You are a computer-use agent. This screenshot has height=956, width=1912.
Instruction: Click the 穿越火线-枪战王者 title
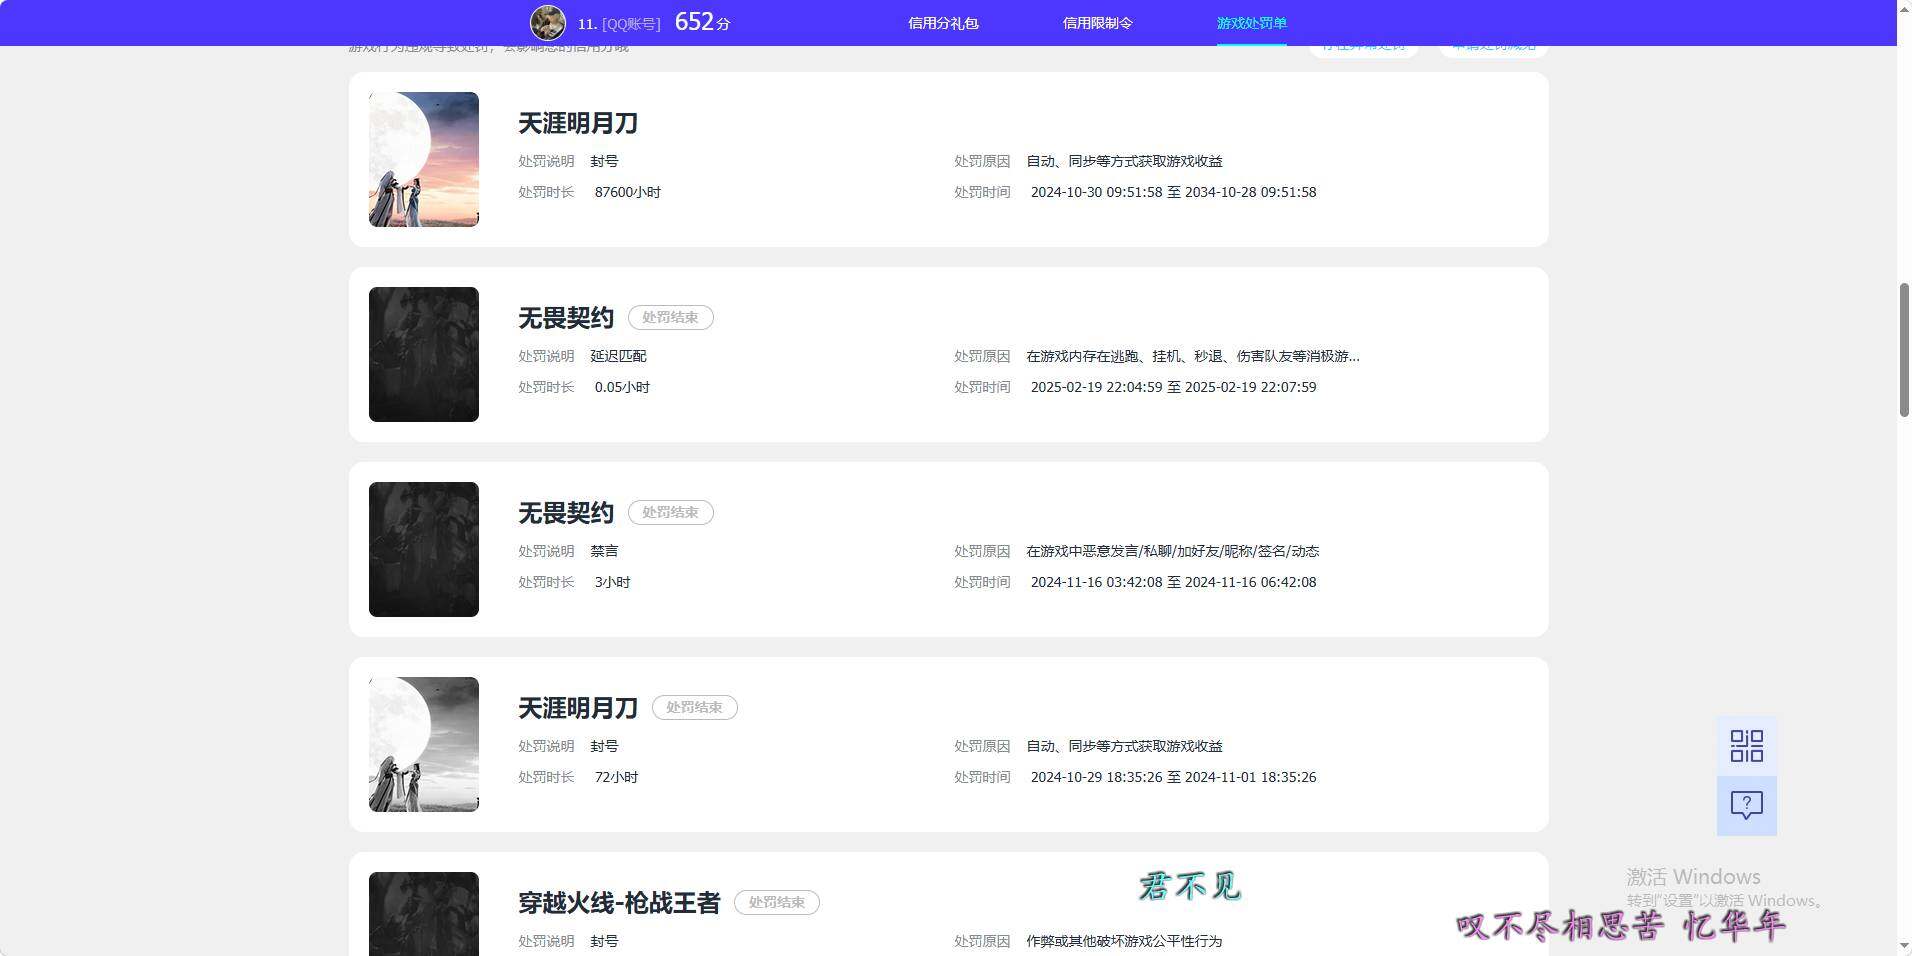(619, 903)
